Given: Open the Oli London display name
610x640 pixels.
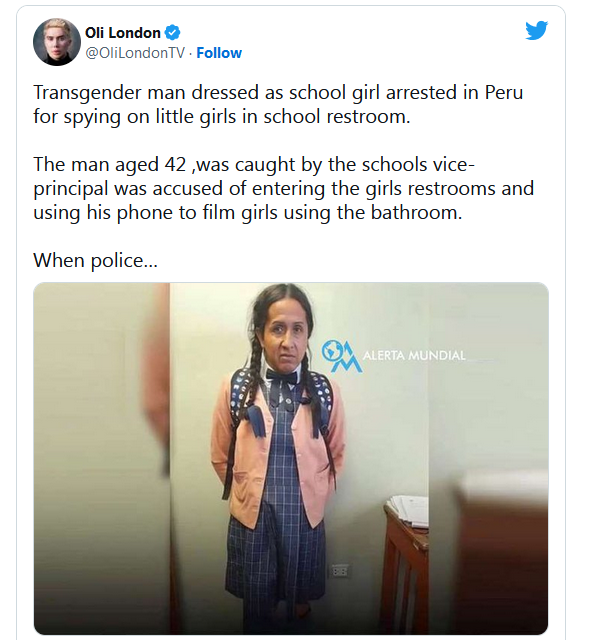Looking at the screenshot, I should pyautogui.click(x=122, y=33).
